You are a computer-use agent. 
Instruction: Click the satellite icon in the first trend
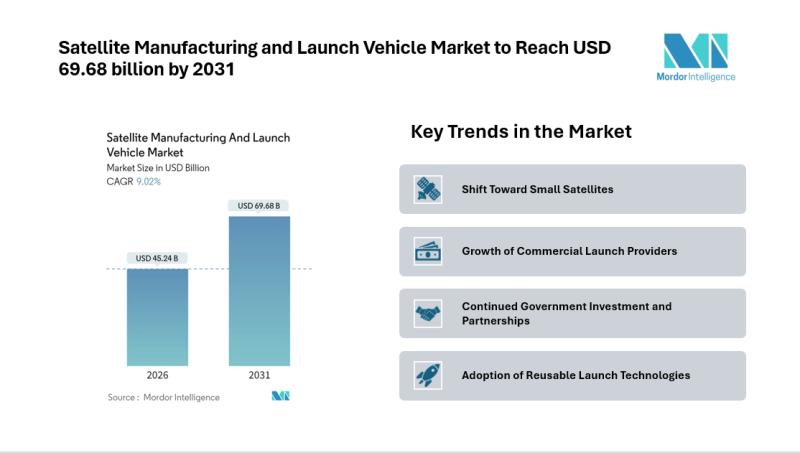pos(428,189)
